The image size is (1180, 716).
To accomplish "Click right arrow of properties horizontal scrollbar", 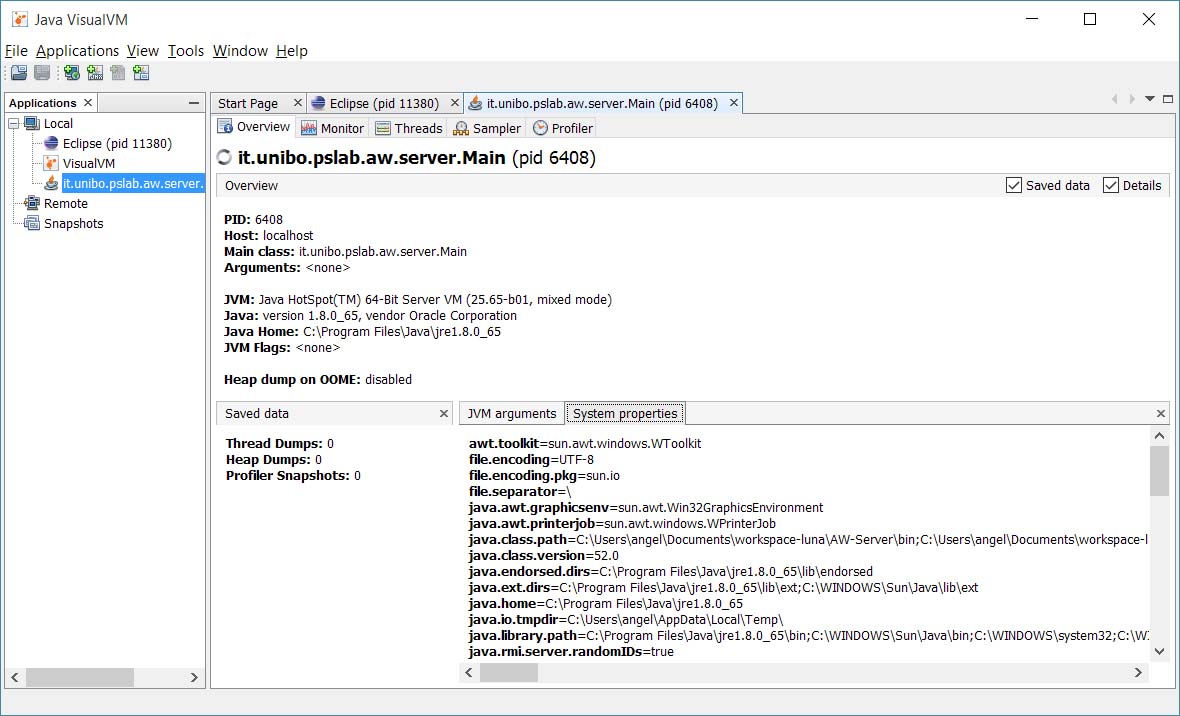I will [x=1139, y=672].
